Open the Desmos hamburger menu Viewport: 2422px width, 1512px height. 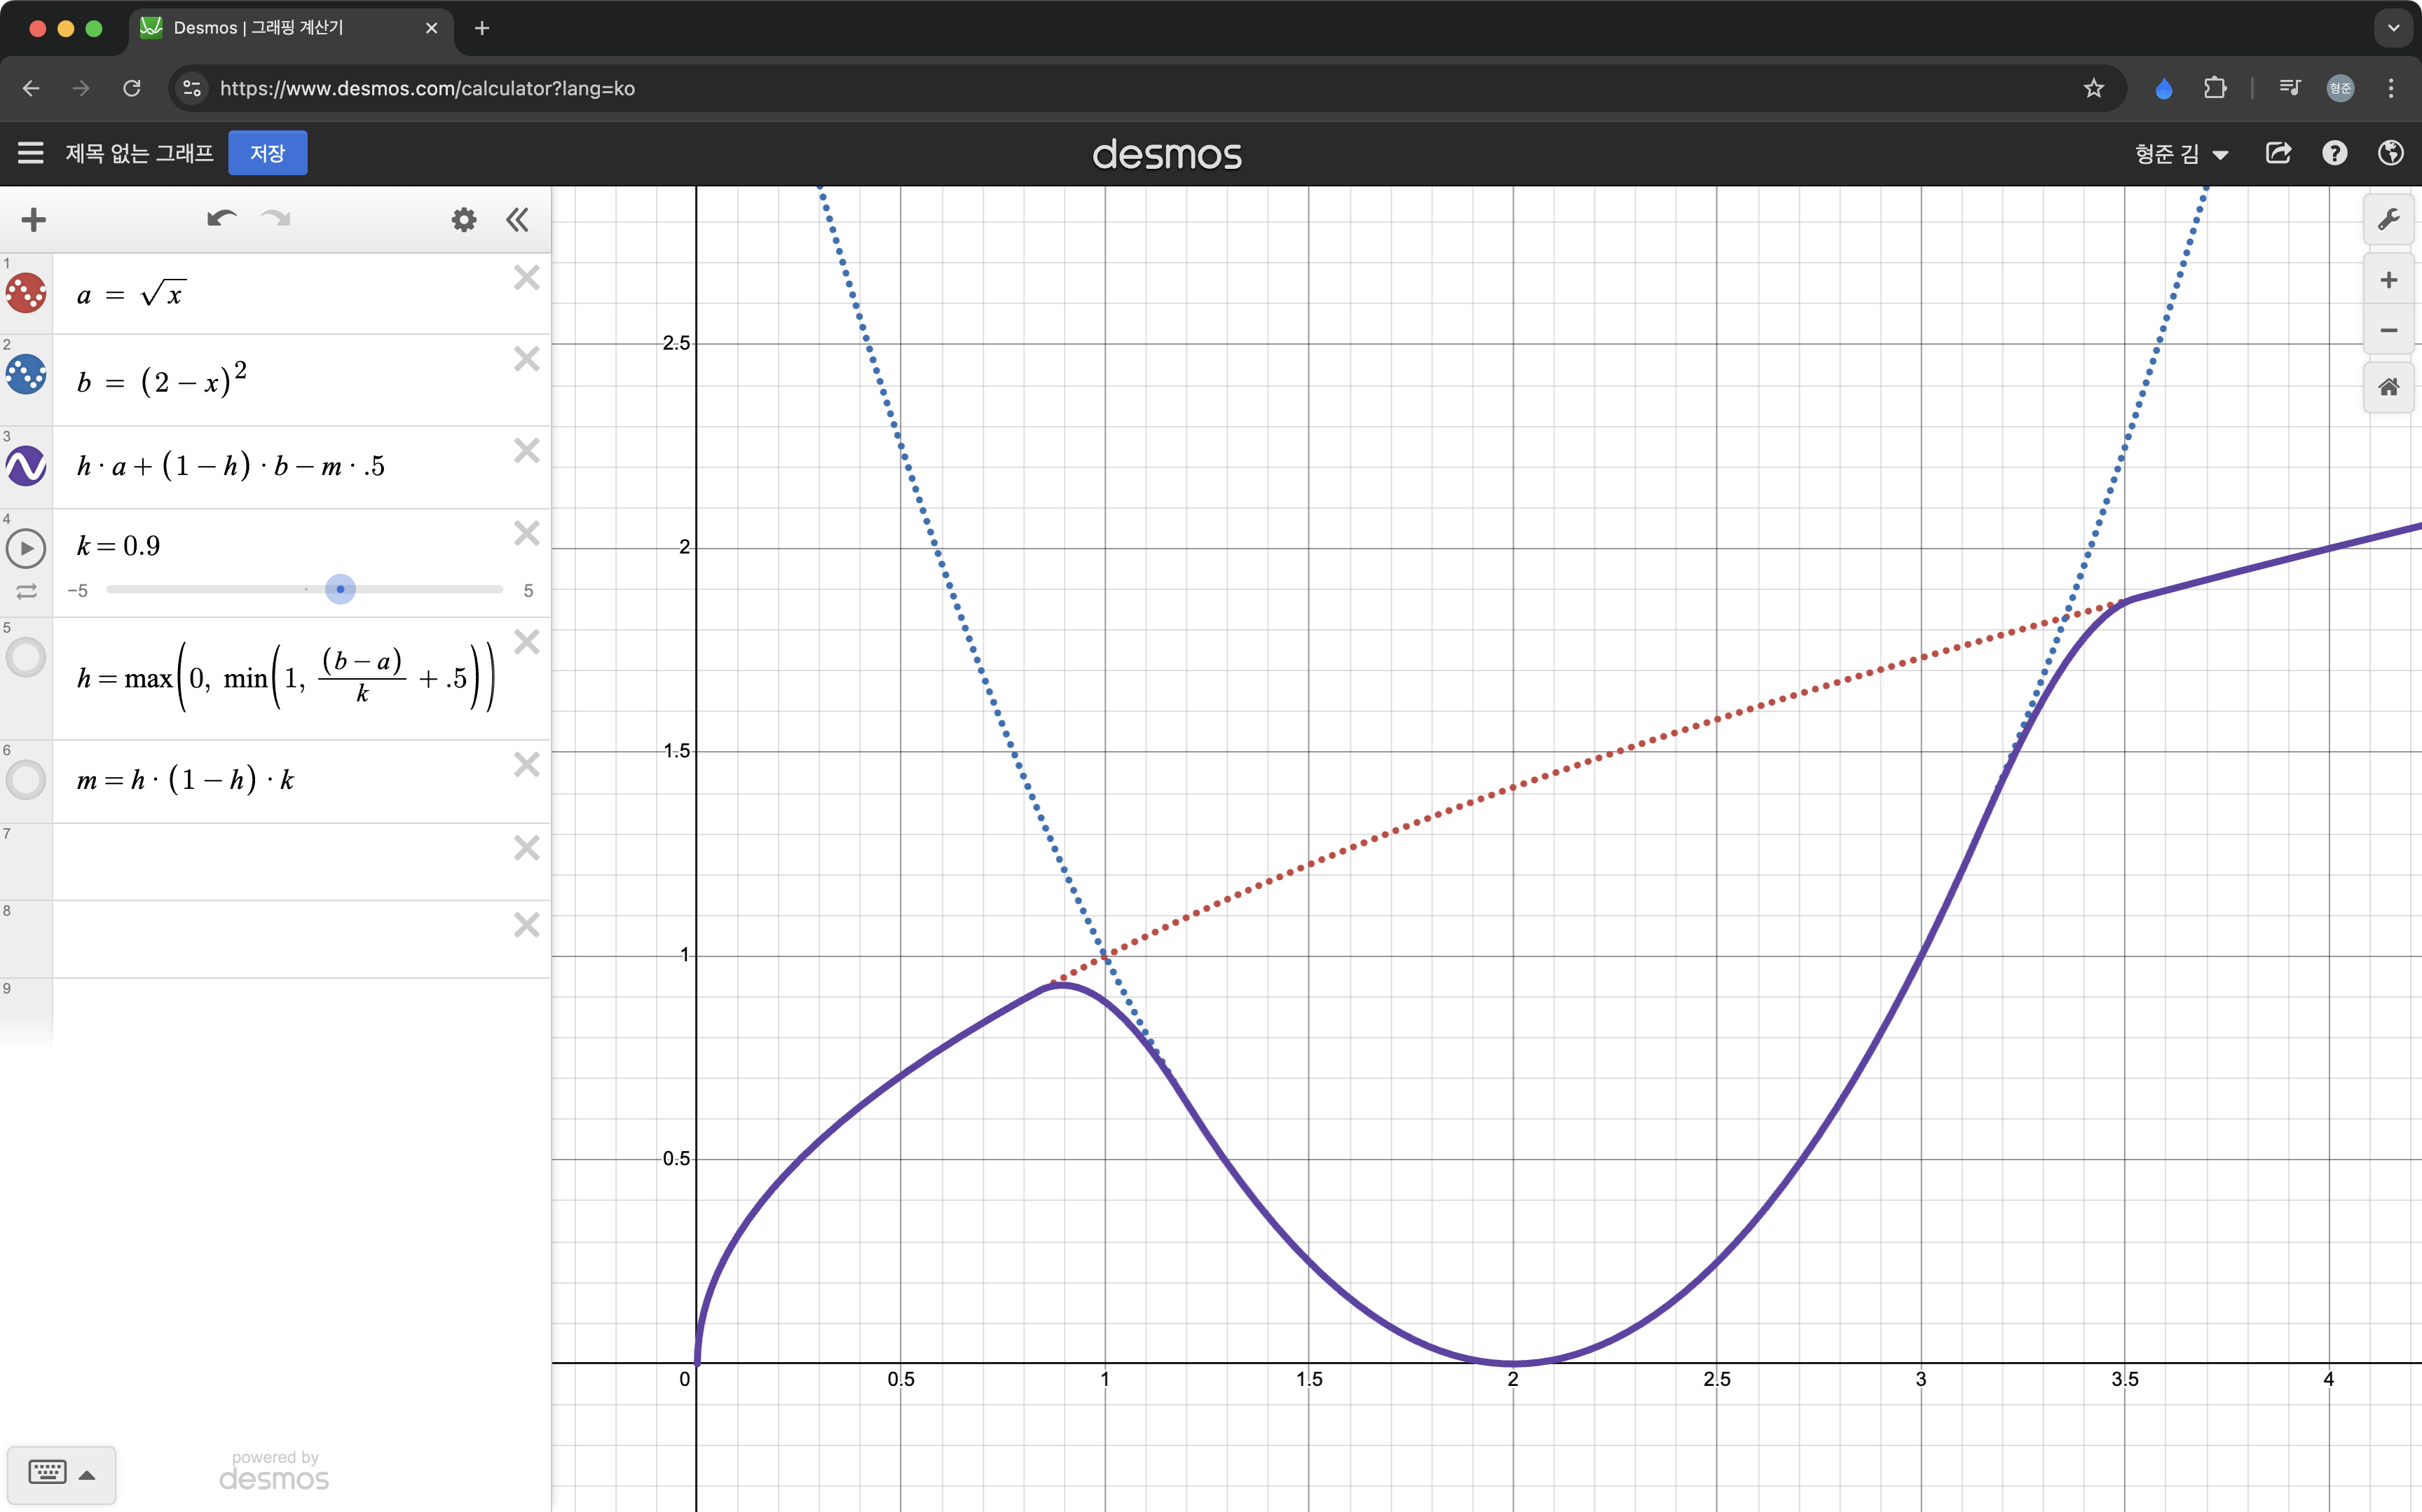(31, 153)
